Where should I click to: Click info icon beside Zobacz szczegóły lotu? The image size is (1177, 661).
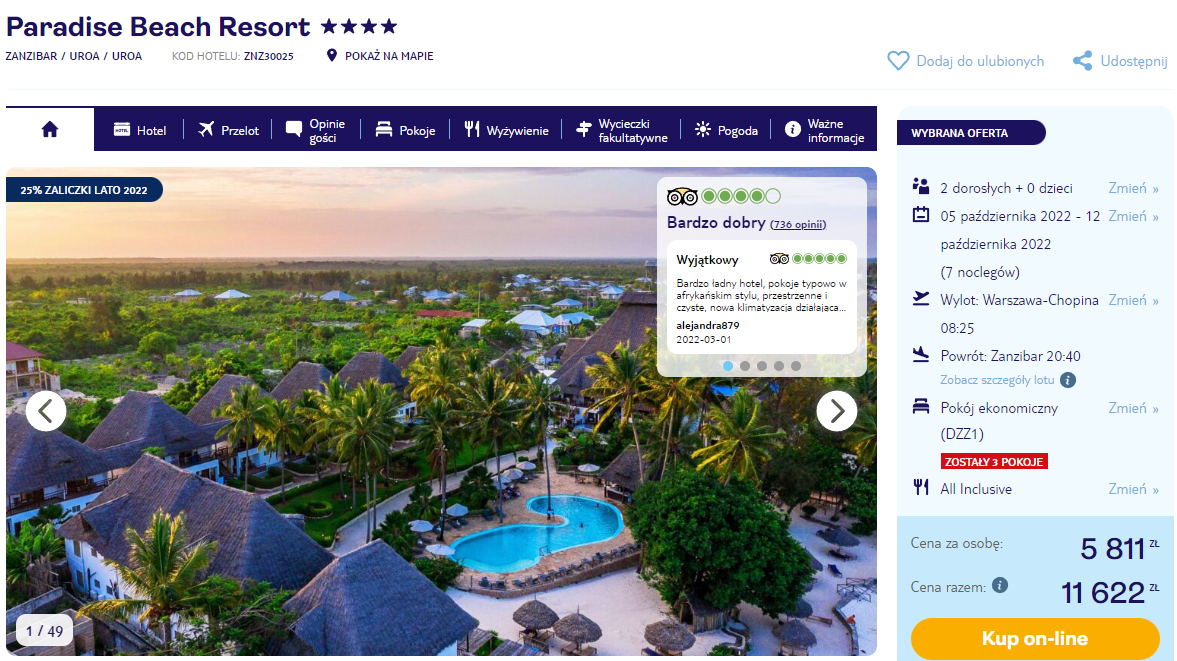1068,380
